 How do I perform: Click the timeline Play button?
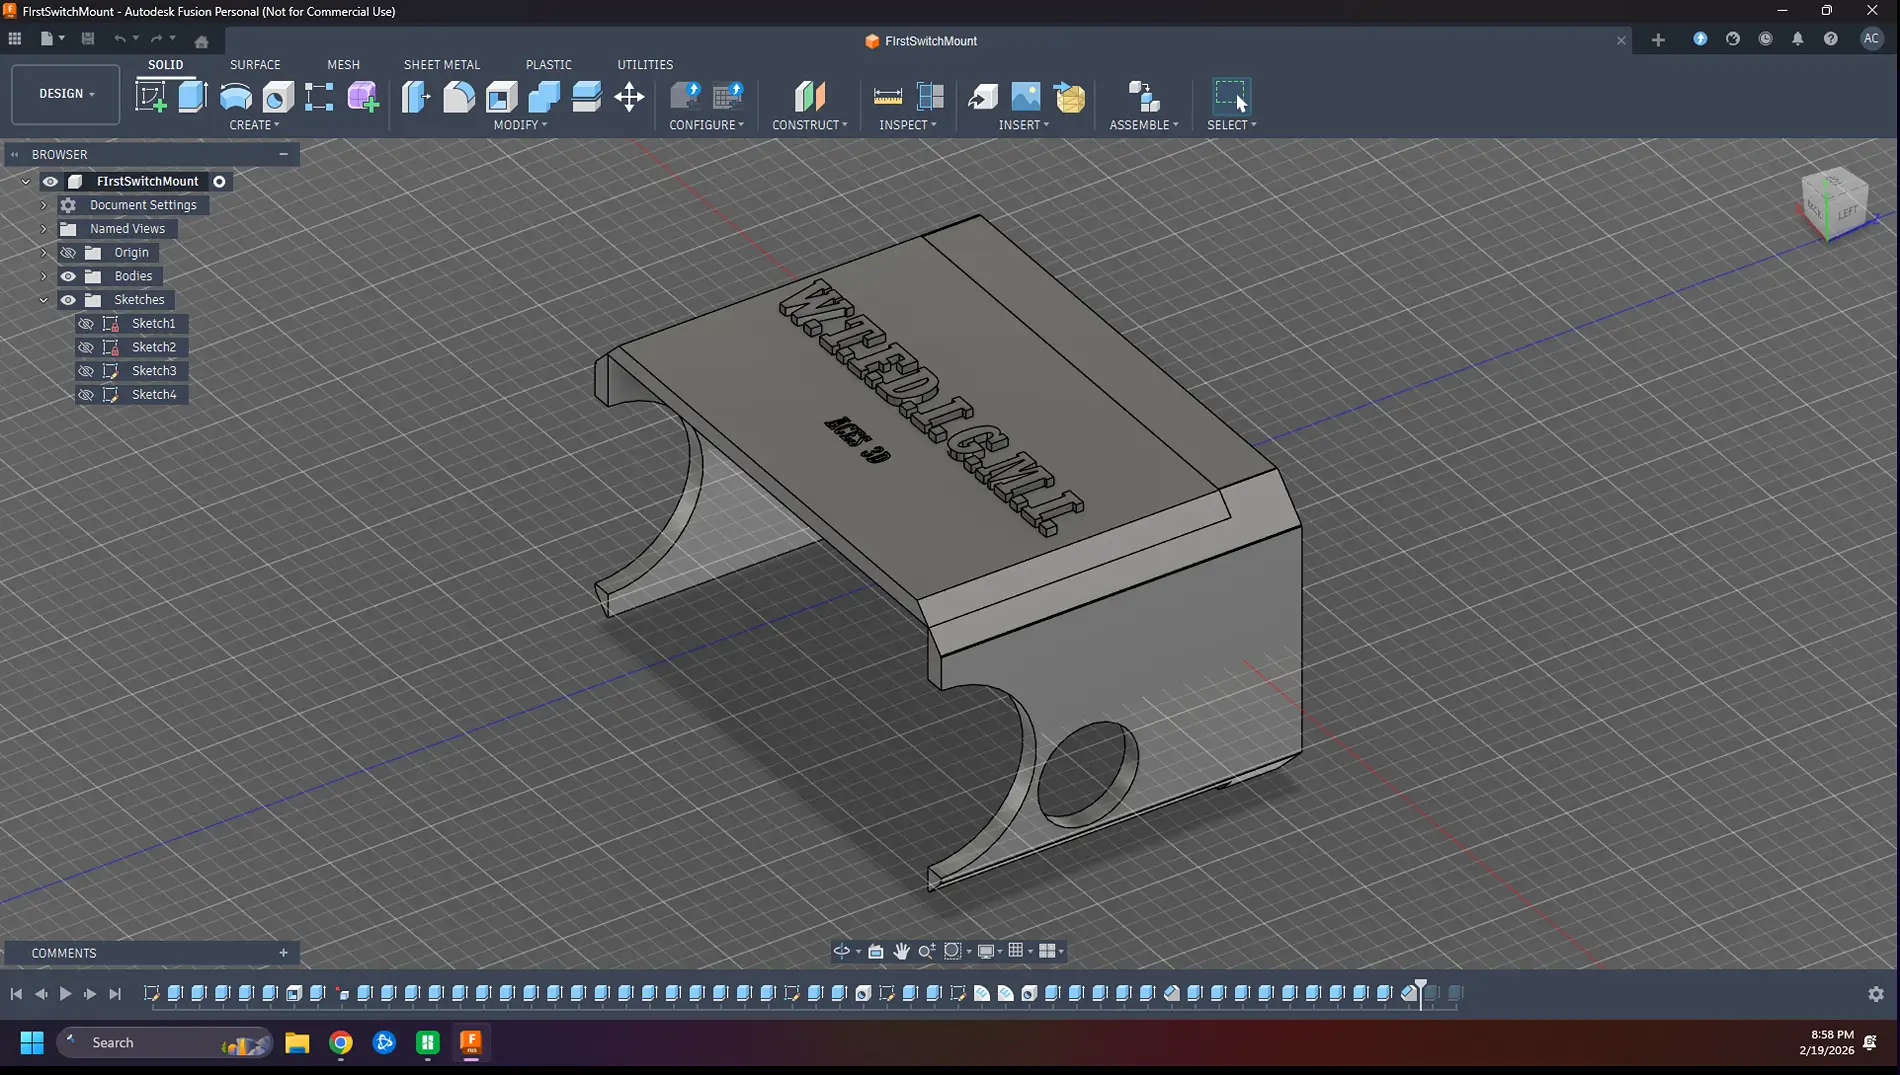pyautogui.click(x=65, y=993)
